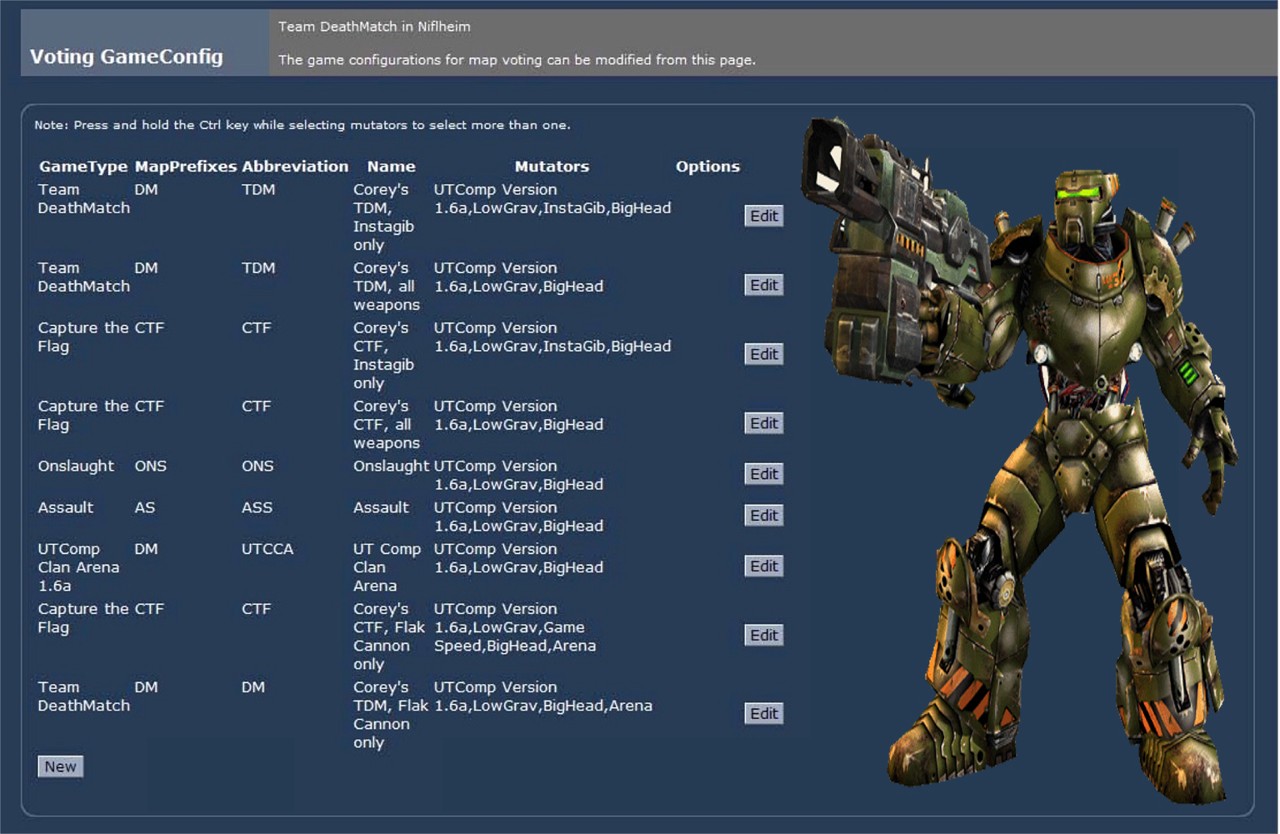Edit Corey's TDM, Flak Cannon only config
Screen dimensions: 1280x834
click(764, 714)
